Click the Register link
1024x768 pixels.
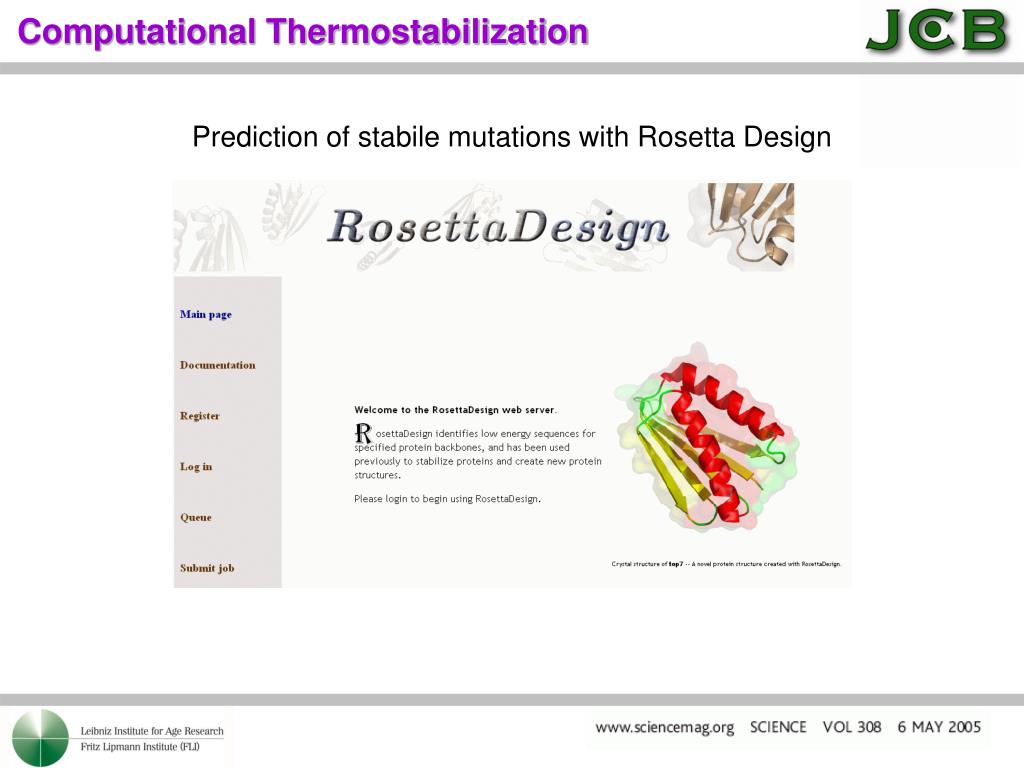click(x=200, y=416)
